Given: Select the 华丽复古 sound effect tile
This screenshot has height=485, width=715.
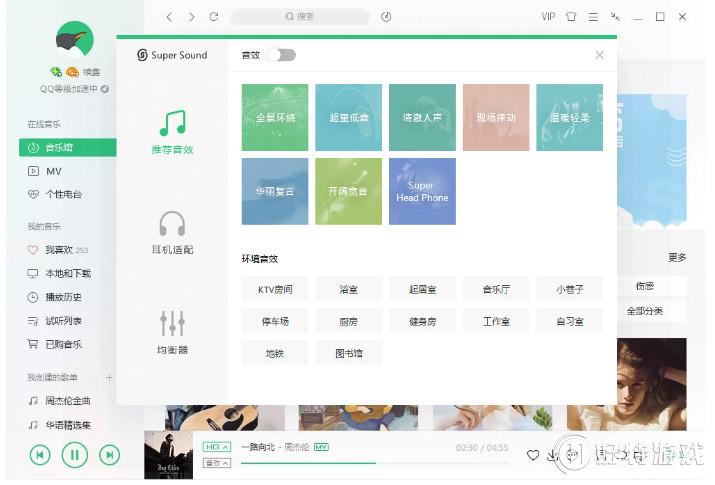Looking at the screenshot, I should (275, 191).
